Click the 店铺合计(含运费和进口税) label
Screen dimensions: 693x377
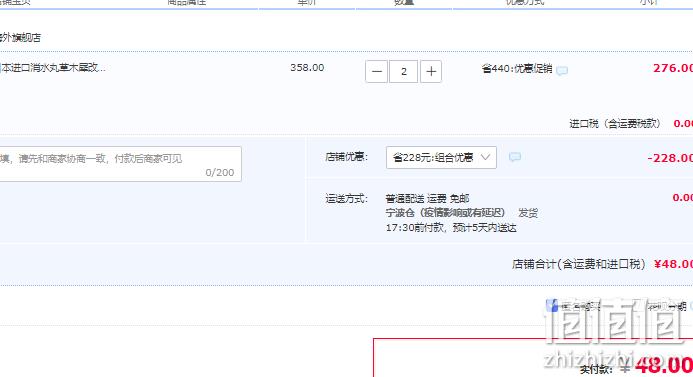pos(579,264)
